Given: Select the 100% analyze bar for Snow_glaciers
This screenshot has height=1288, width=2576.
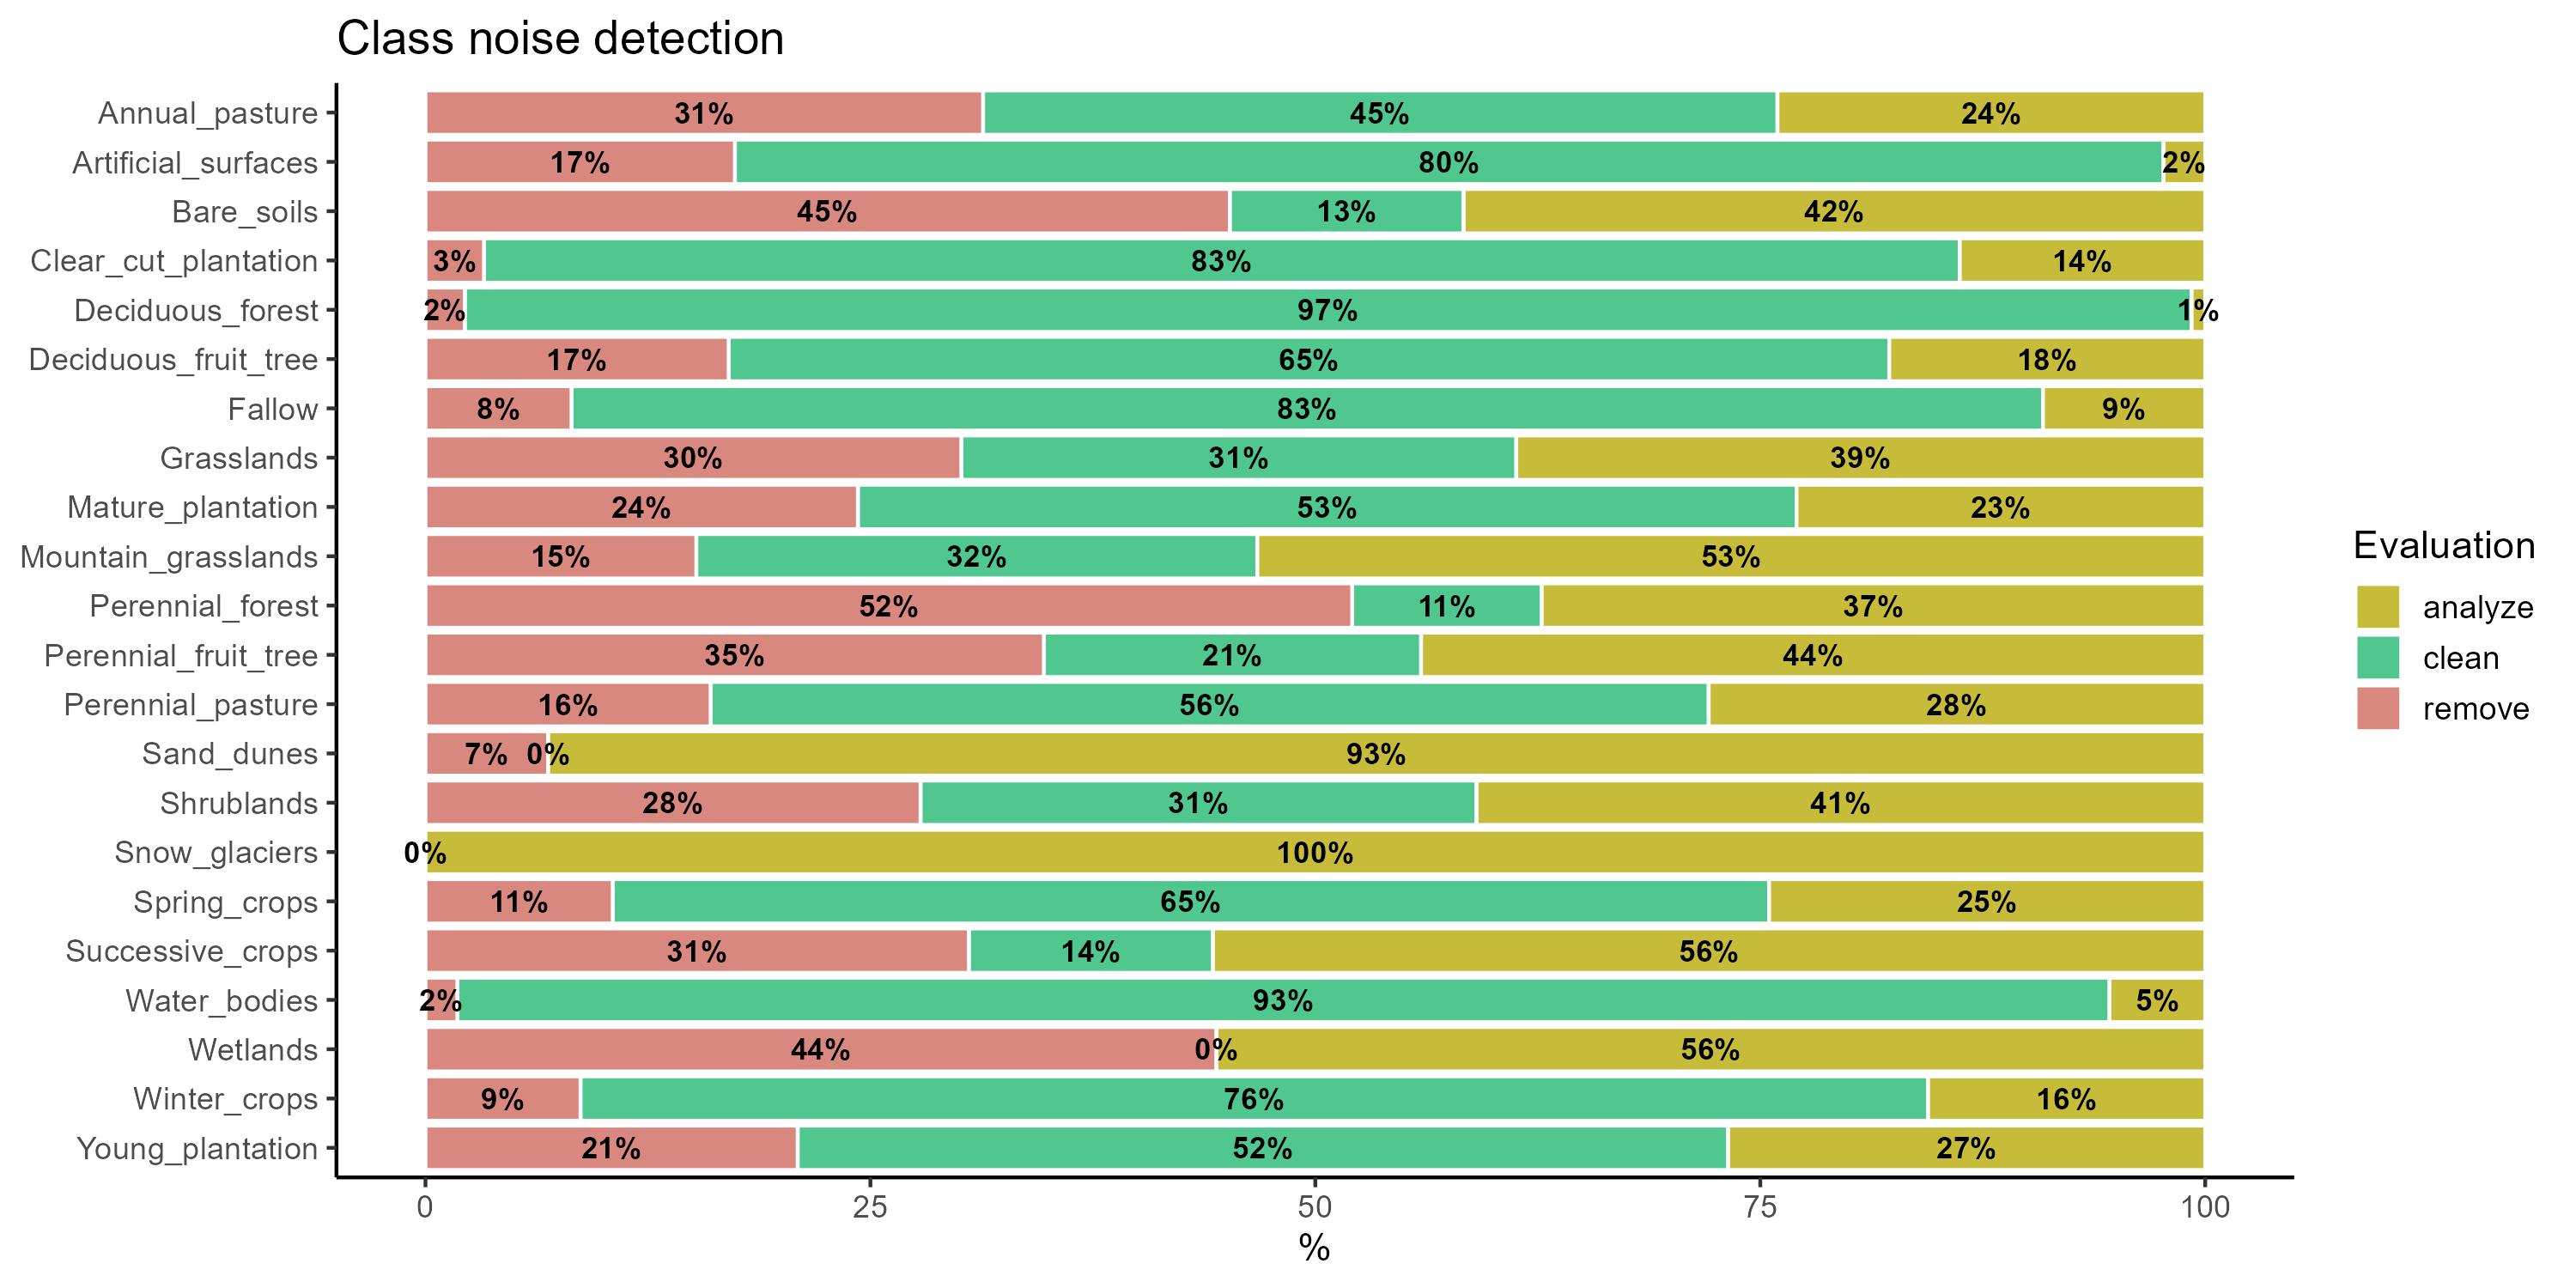Looking at the screenshot, I should point(1314,853).
